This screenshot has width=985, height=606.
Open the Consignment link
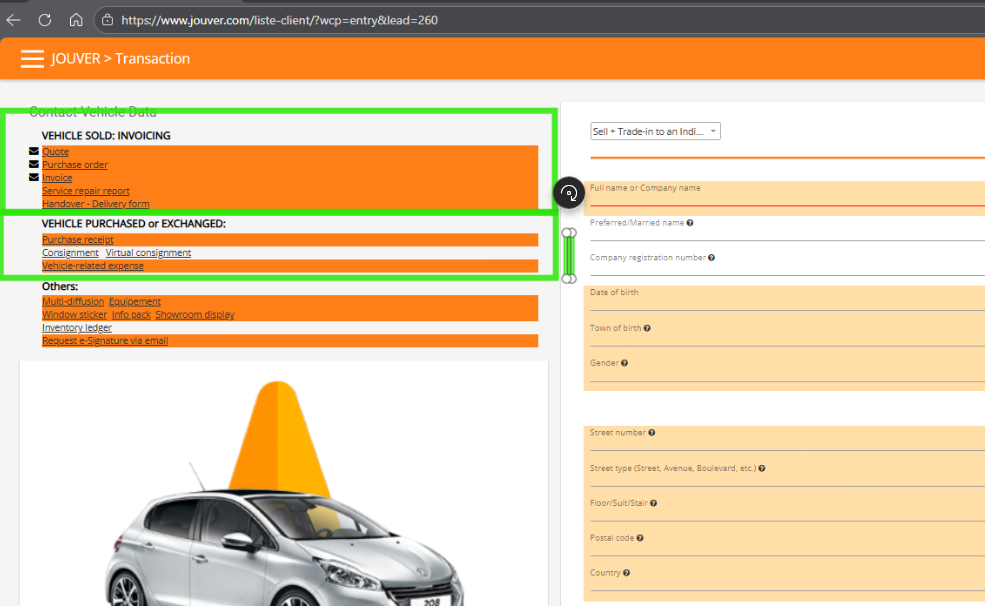click(70, 252)
